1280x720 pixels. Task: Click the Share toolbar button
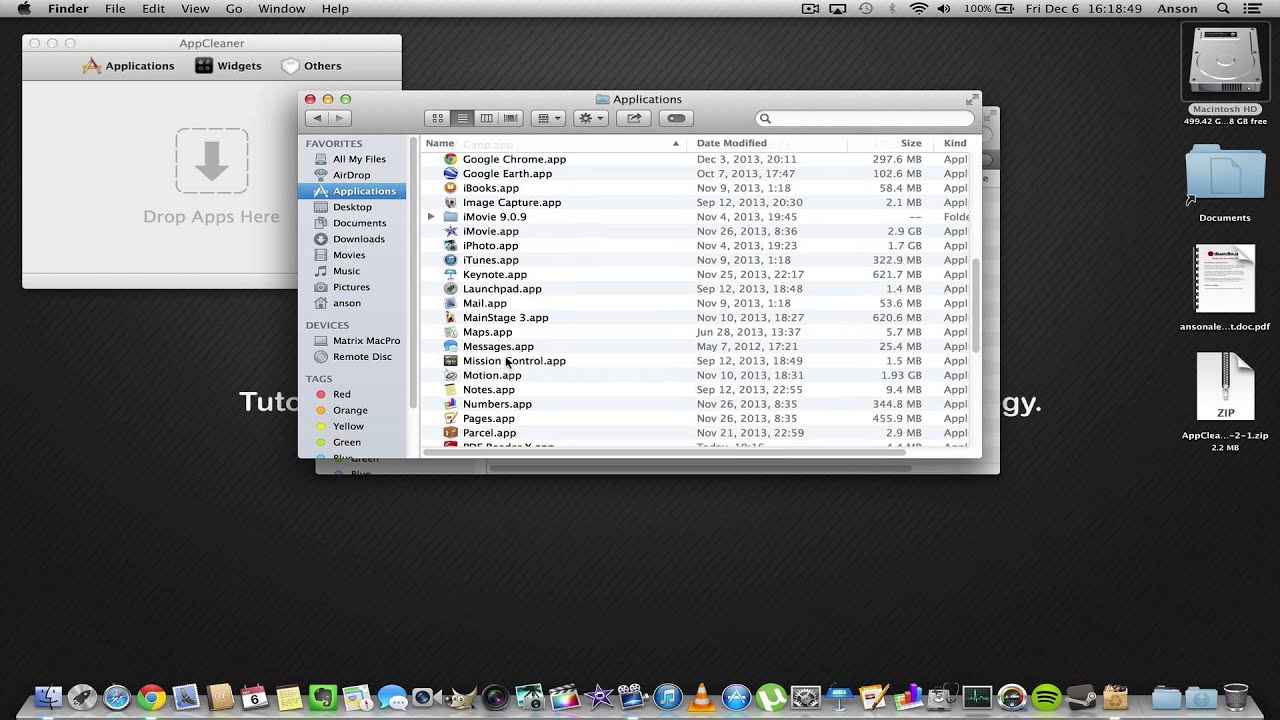(634, 118)
